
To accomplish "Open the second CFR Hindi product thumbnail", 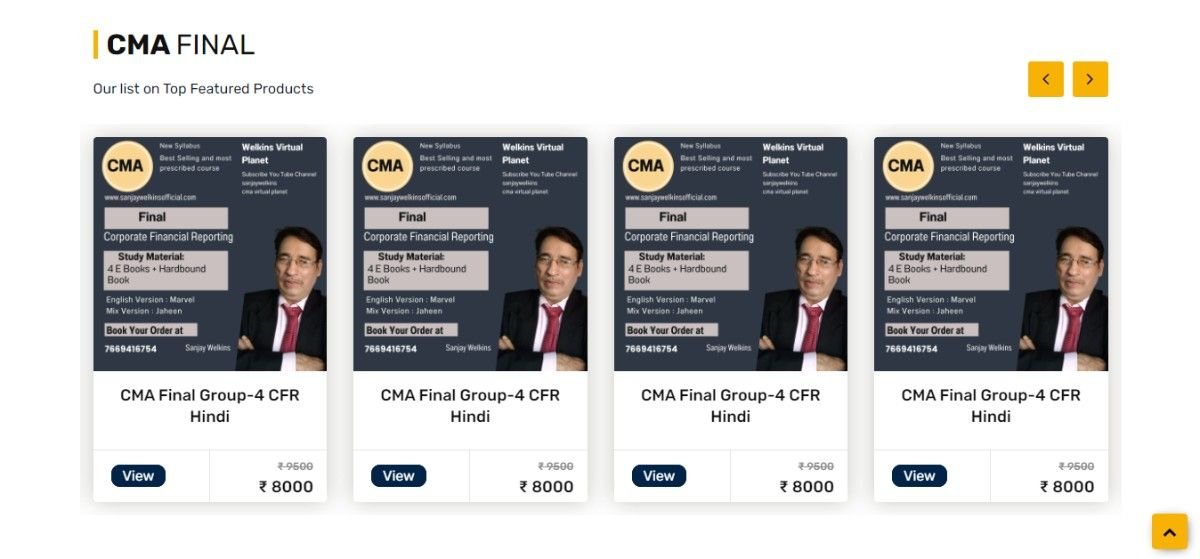I will (470, 254).
